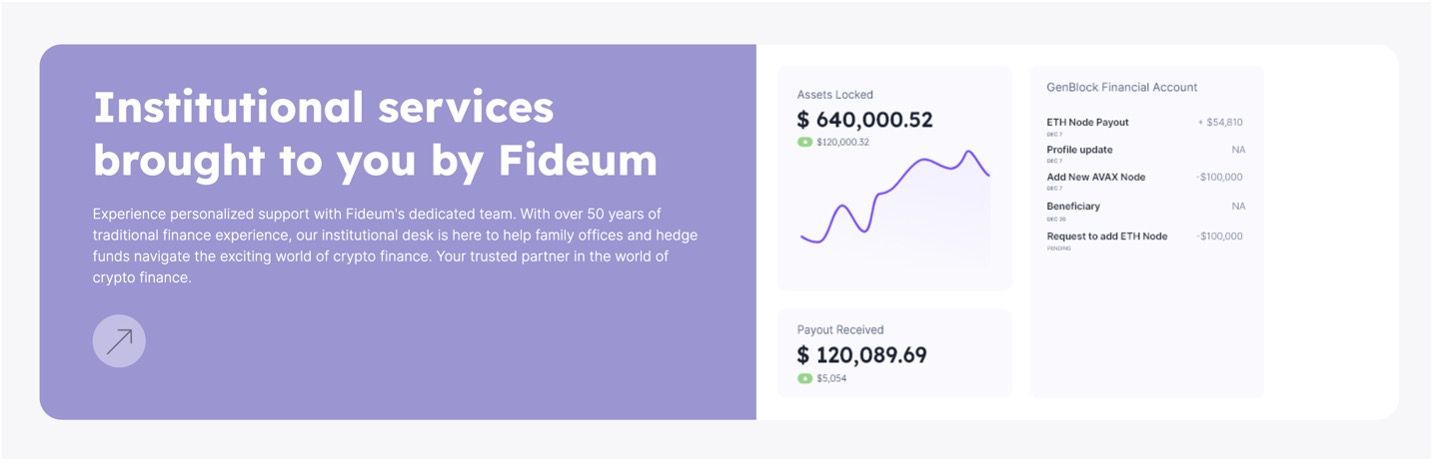Click the Fideum description paragraph
The image size is (1436, 464).
pos(395,246)
